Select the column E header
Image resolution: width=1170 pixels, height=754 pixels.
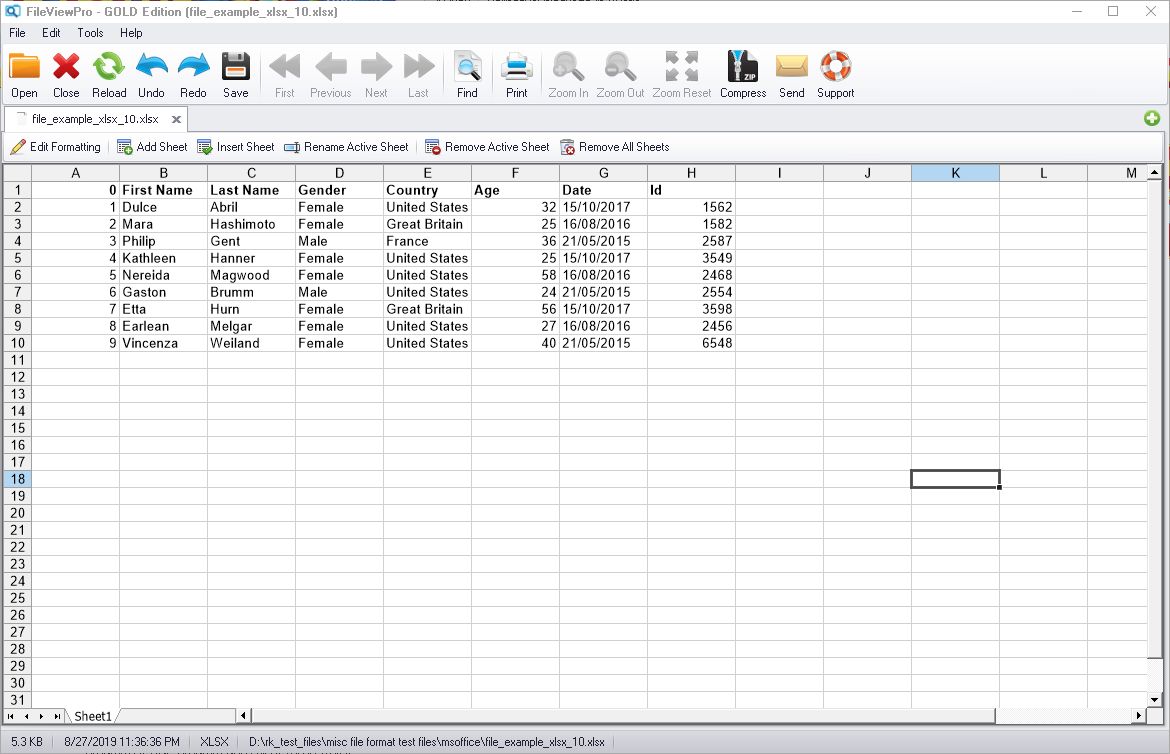point(427,172)
